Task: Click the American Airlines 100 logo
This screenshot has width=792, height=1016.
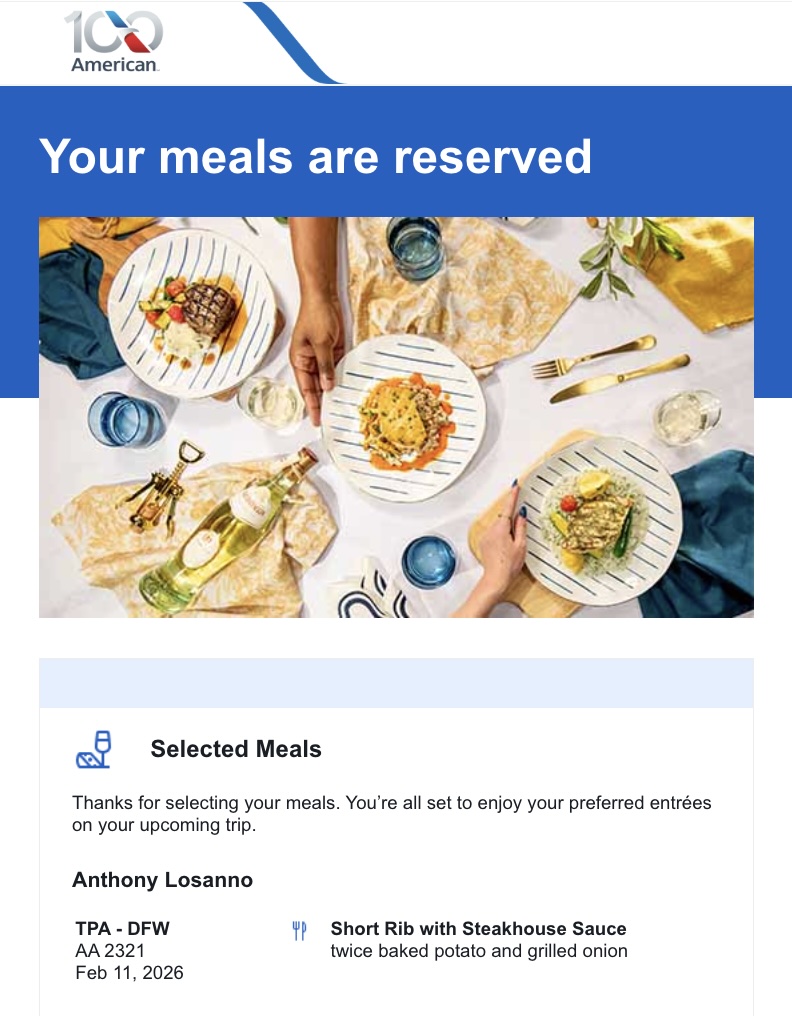Action: pyautogui.click(x=115, y=42)
